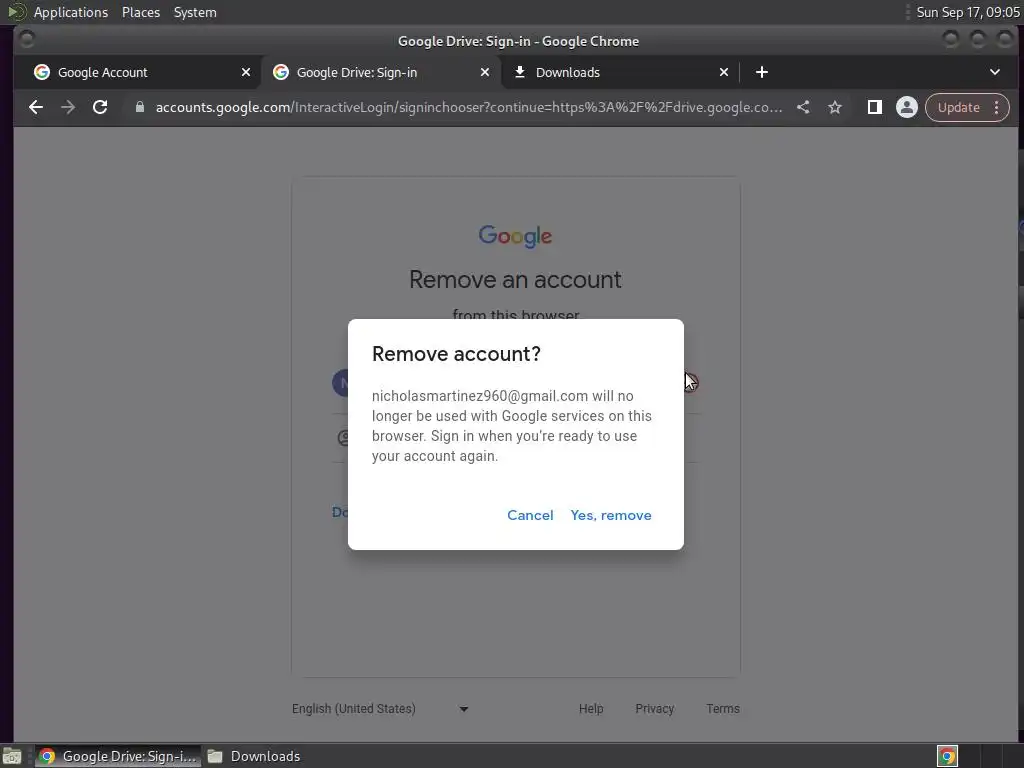This screenshot has width=1024, height=768.
Task: Open a new tab with plus icon
Action: coord(761,72)
